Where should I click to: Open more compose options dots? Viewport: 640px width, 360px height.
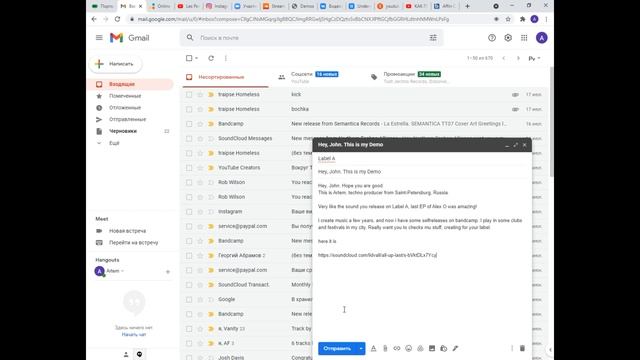click(511, 348)
